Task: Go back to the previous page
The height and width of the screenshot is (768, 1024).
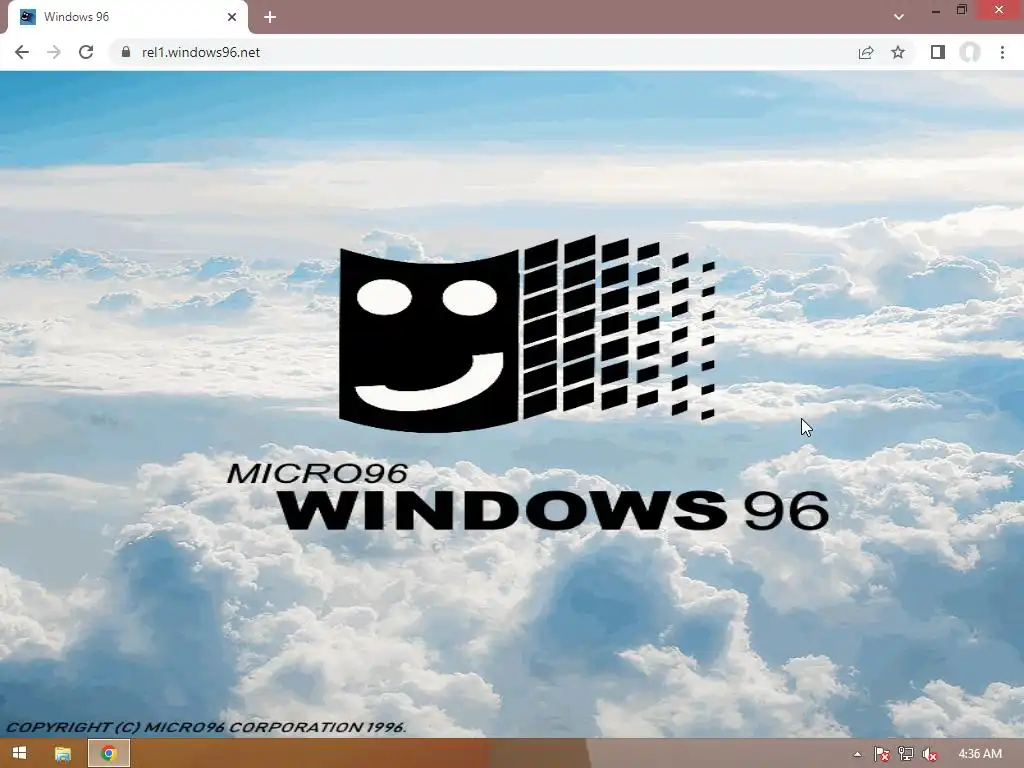Action: (22, 52)
